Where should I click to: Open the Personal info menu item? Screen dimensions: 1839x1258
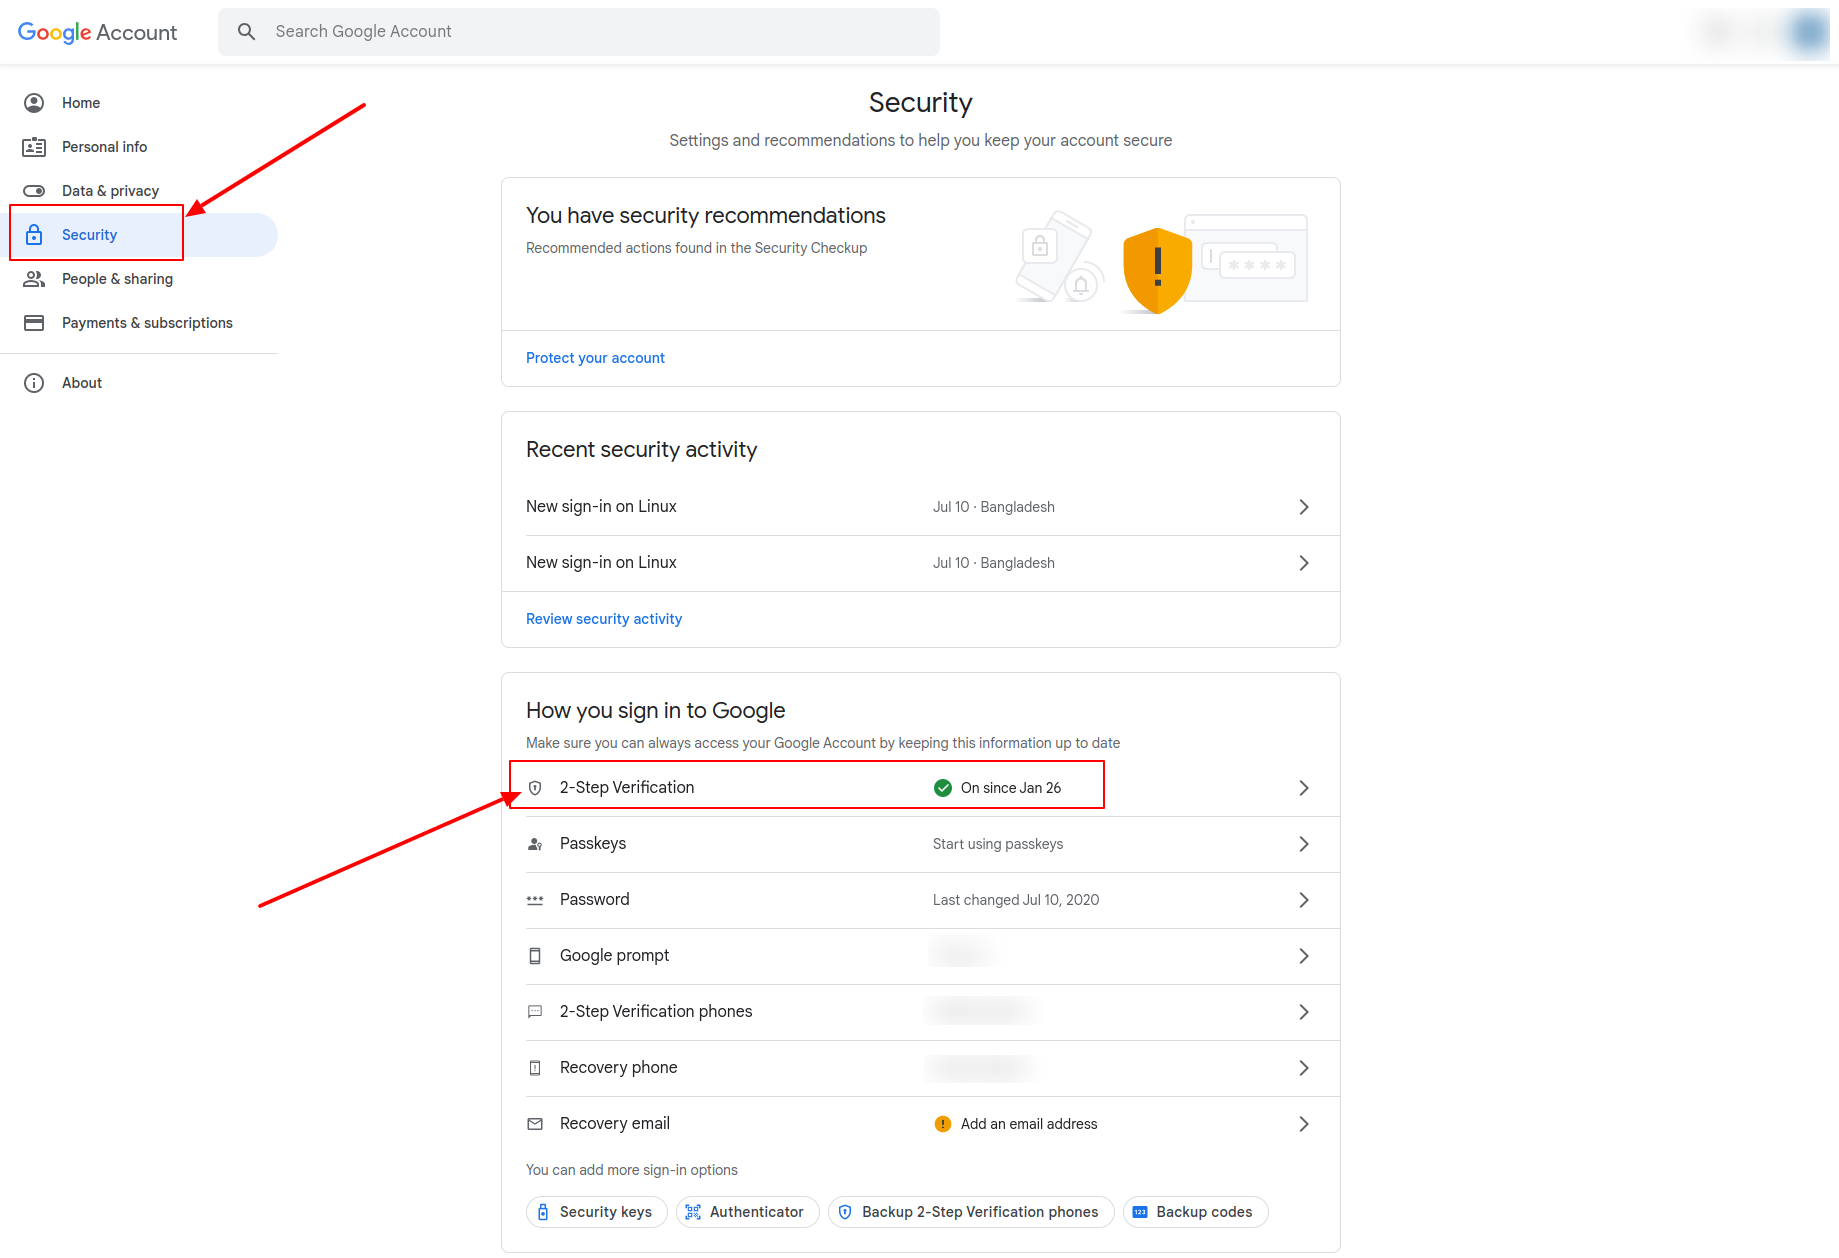[104, 147]
